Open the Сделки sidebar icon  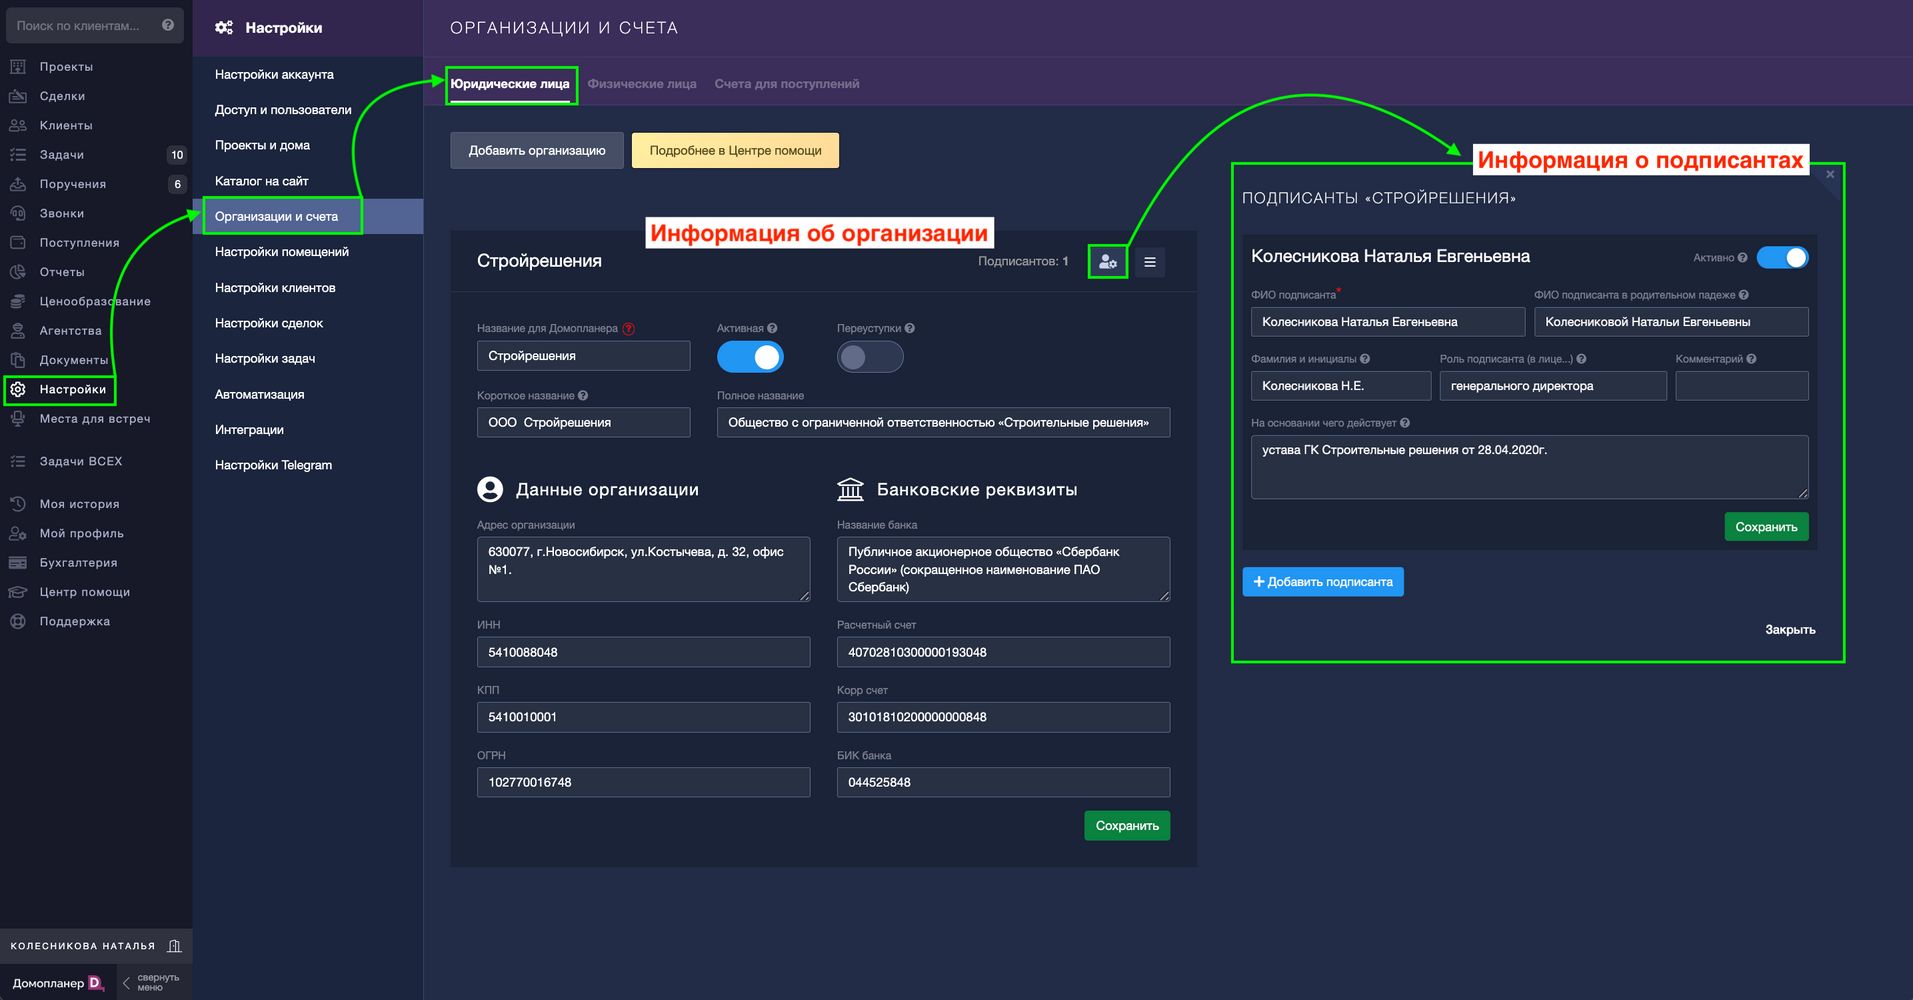tap(18, 96)
